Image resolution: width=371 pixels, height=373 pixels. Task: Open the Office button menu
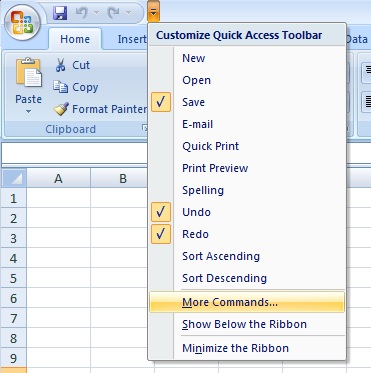[x=22, y=22]
